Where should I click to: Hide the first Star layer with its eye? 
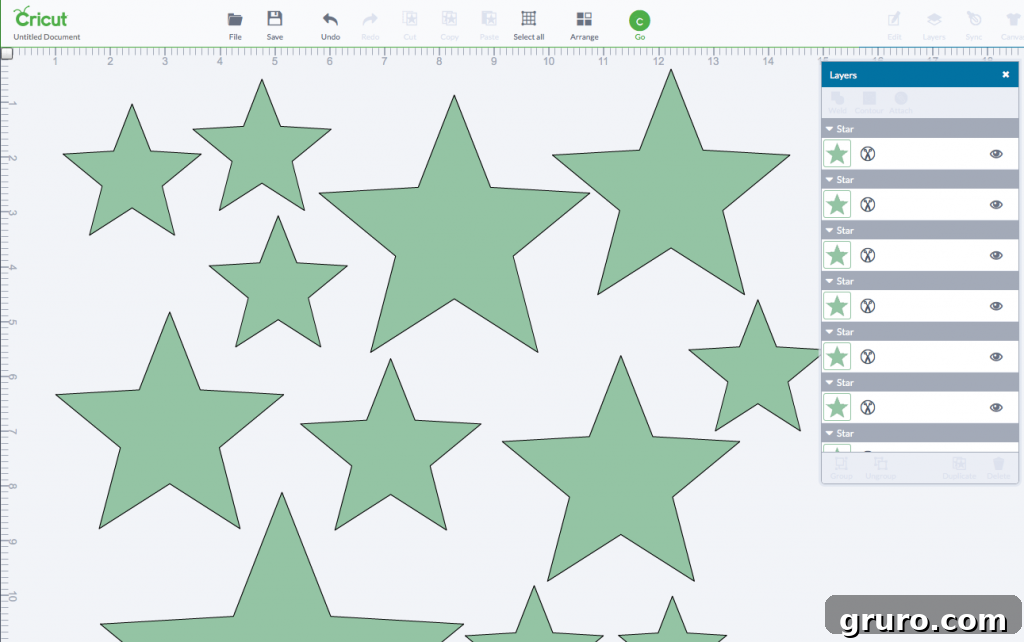[996, 154]
